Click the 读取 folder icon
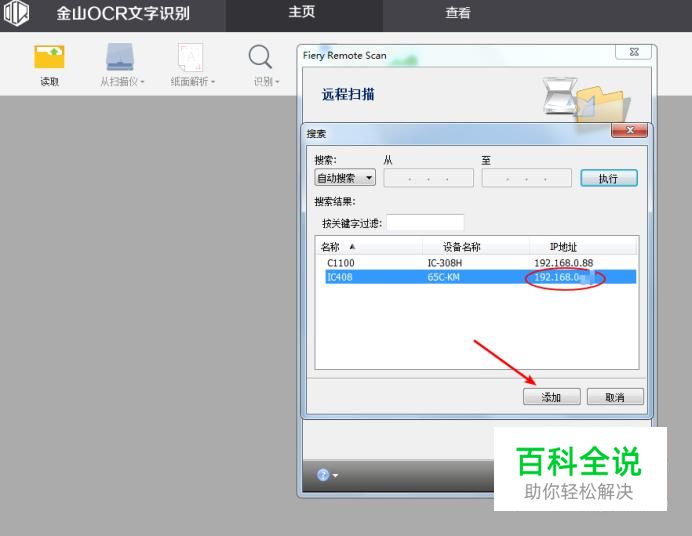 [x=49, y=57]
